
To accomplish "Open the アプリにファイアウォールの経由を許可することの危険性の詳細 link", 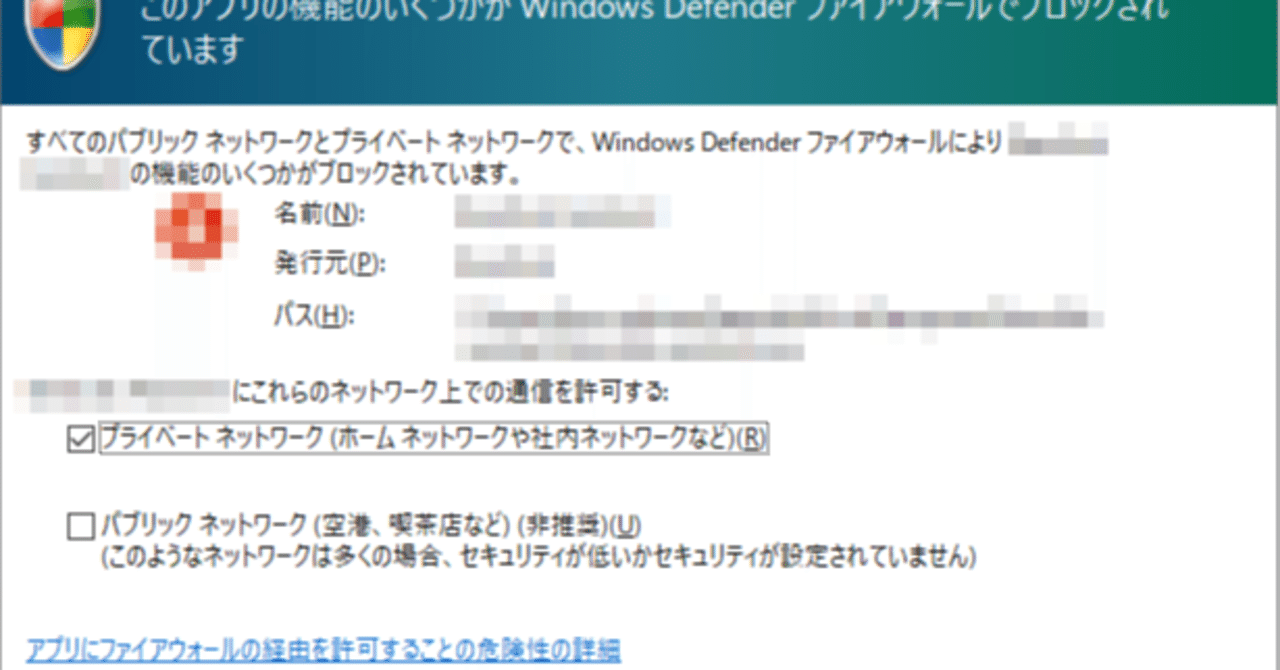I will [x=324, y=649].
